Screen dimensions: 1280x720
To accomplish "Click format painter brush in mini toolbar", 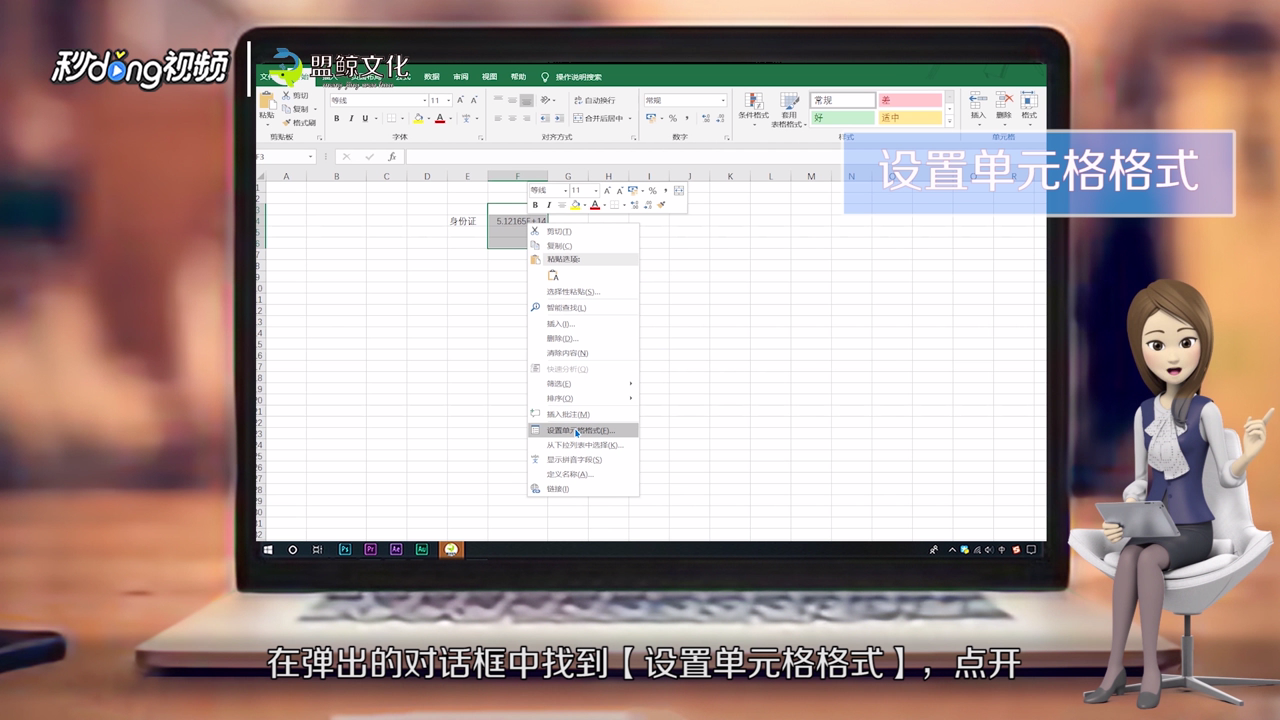I will [x=661, y=205].
